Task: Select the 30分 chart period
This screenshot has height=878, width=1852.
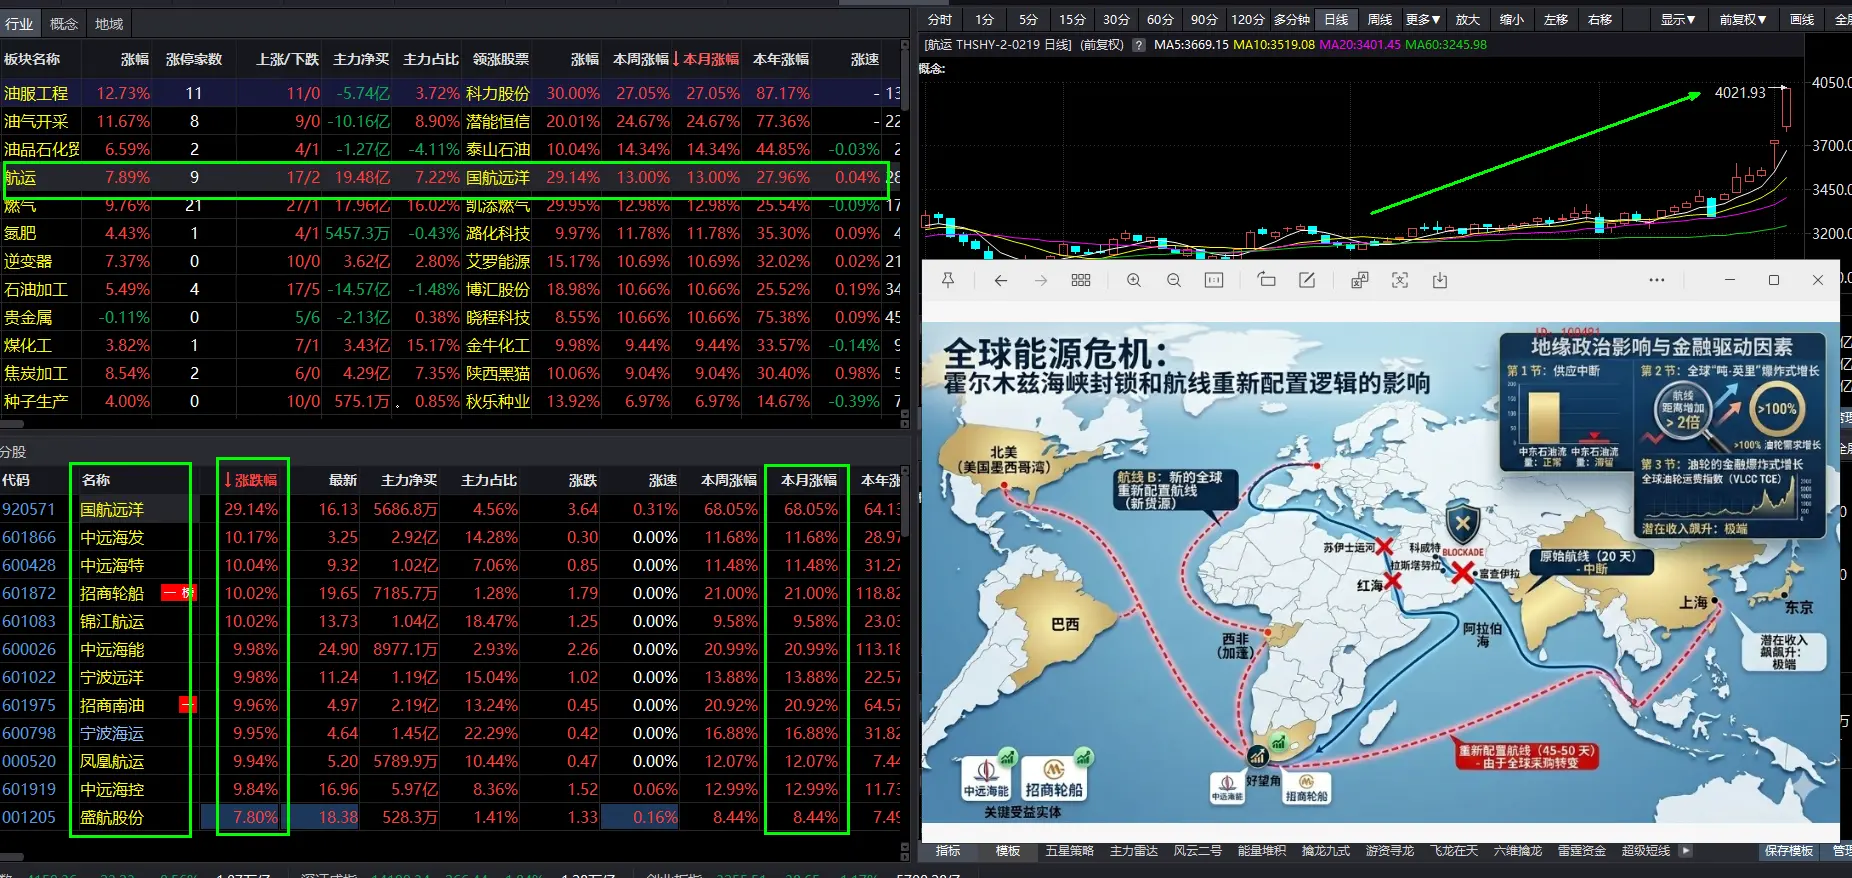Action: (x=1116, y=20)
